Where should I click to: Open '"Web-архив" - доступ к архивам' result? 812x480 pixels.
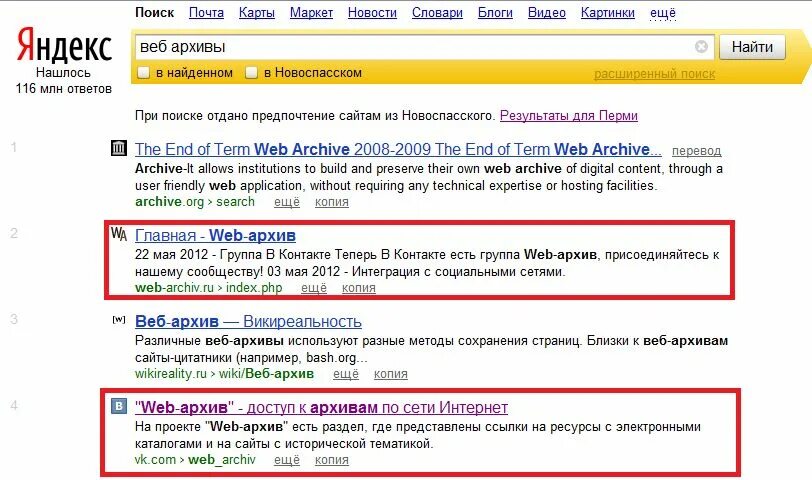pos(321,408)
